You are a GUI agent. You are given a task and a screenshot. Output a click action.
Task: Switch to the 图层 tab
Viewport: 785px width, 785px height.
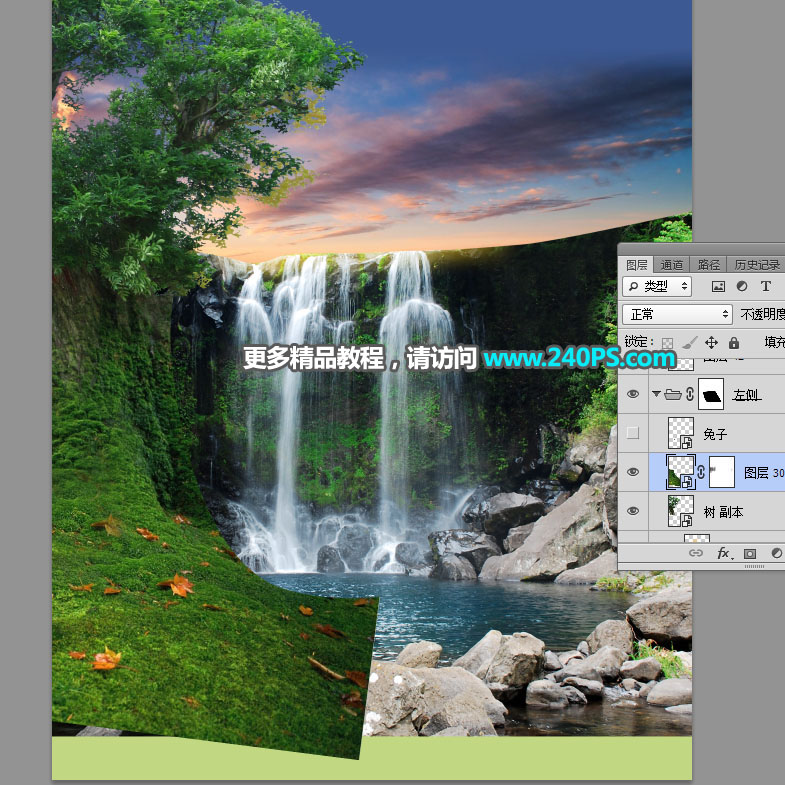click(x=637, y=265)
